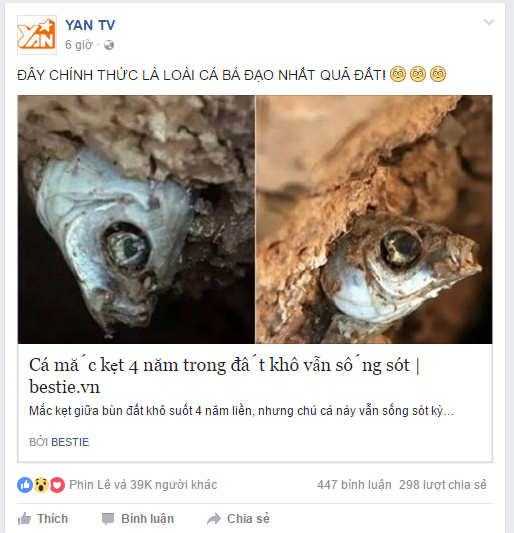Open the right fish photo thumbnail
The height and width of the screenshot is (533, 514).
[x=374, y=219]
